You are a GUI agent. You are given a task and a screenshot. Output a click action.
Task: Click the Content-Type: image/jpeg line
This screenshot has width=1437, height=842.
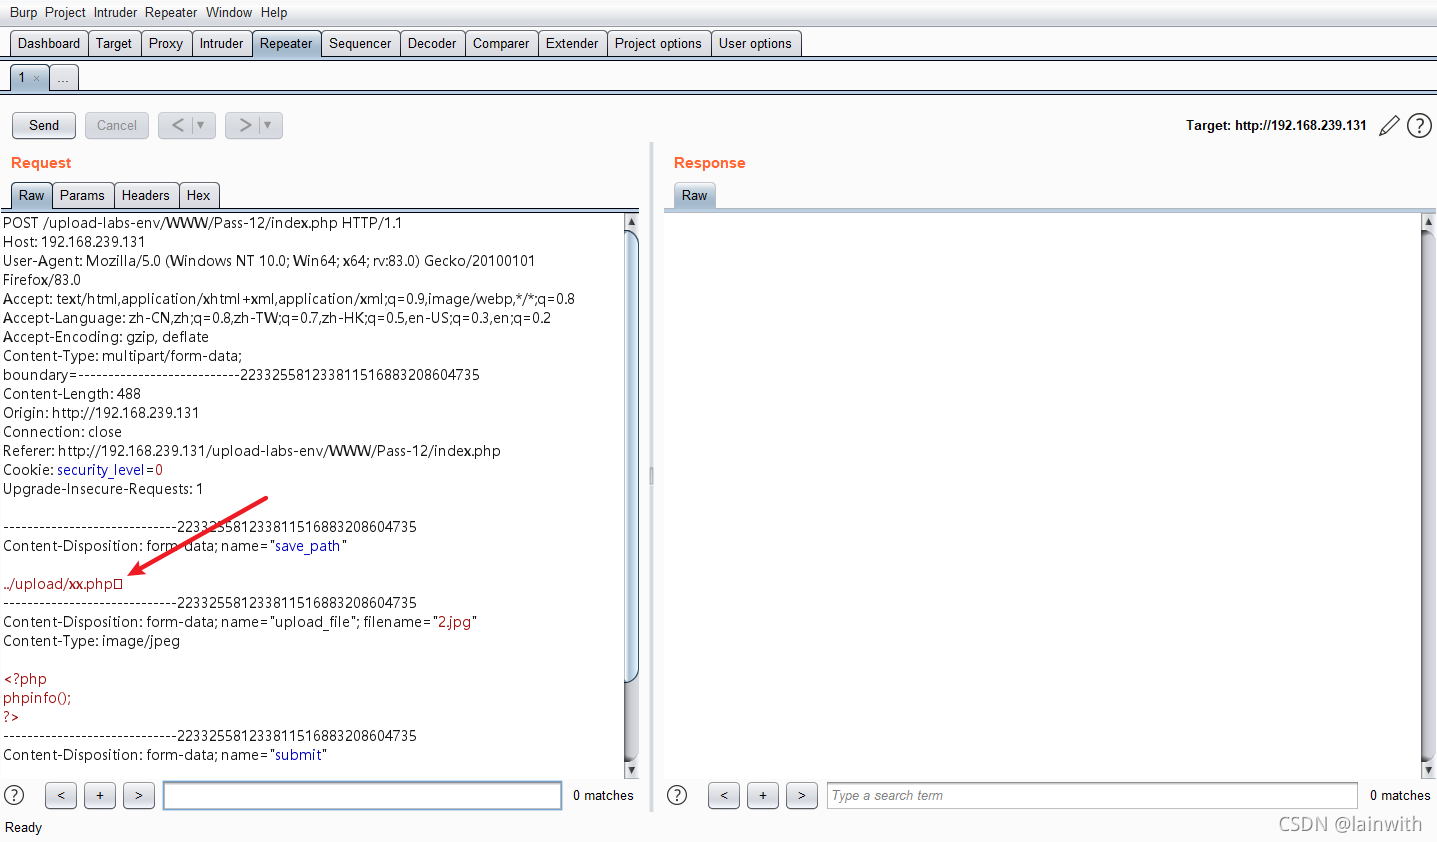[92, 641]
